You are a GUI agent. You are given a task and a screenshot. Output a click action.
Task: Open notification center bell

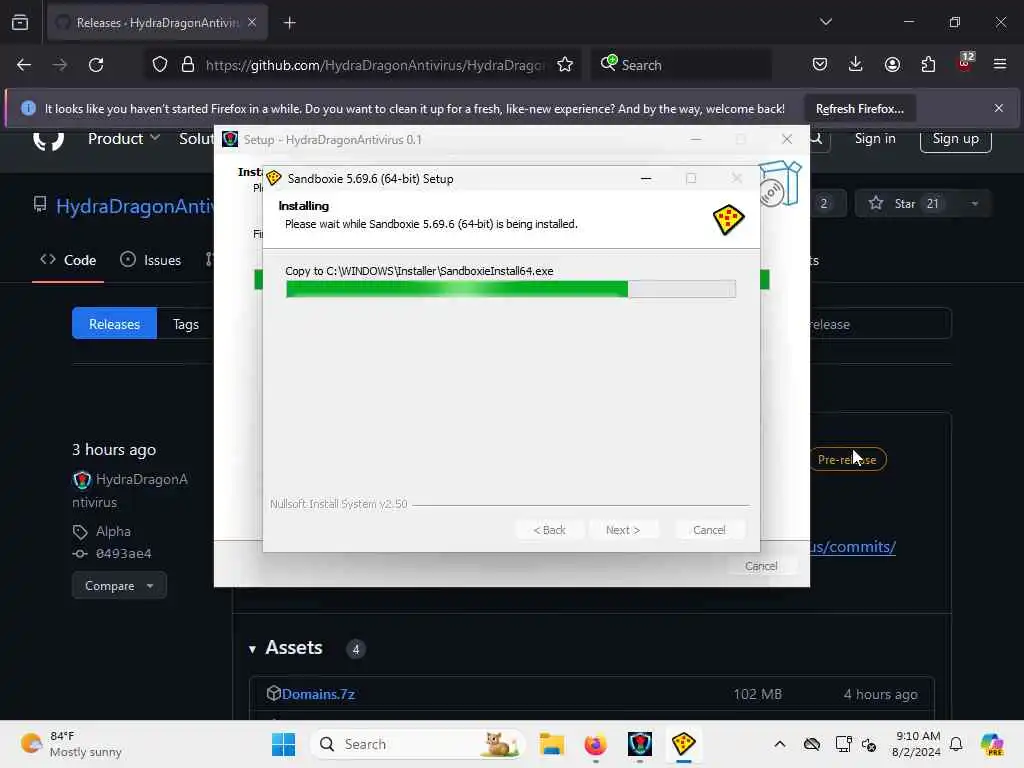click(x=956, y=744)
